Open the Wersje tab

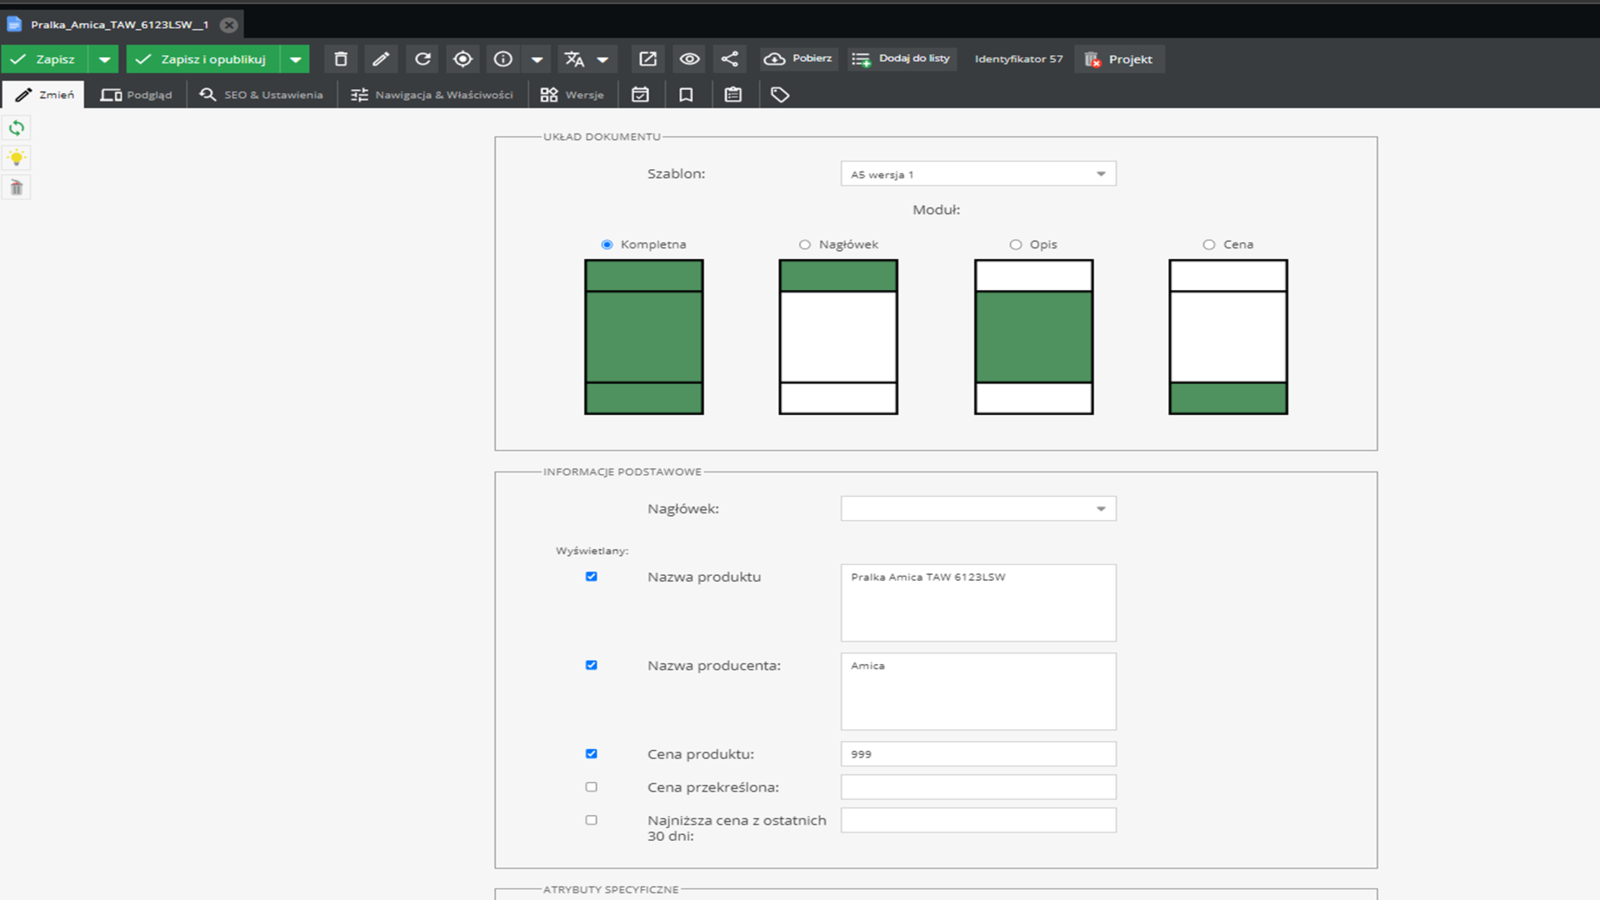572,95
